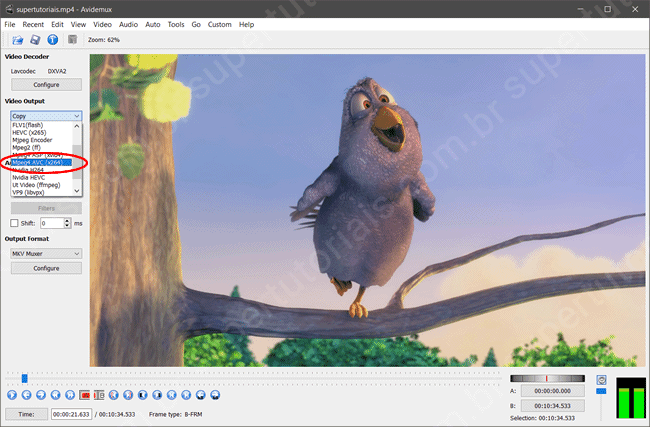This screenshot has width=650, height=427.
Task: Set marker B icon beside marker A
Action: point(100,396)
